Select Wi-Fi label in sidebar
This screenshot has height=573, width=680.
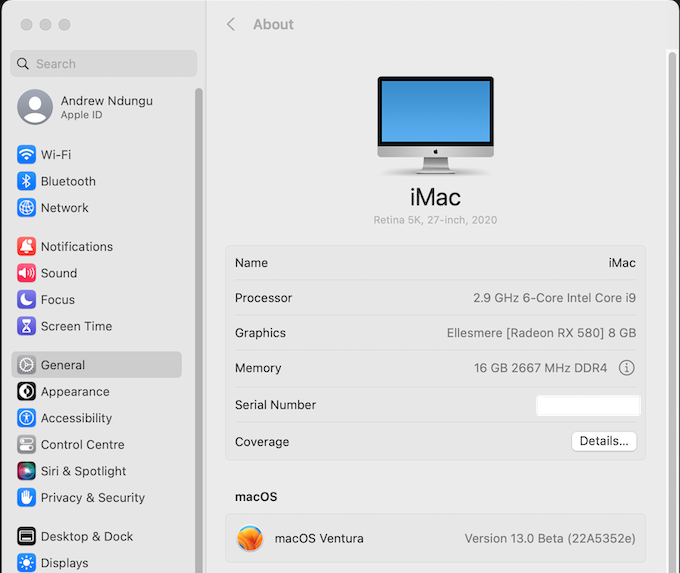tap(56, 154)
